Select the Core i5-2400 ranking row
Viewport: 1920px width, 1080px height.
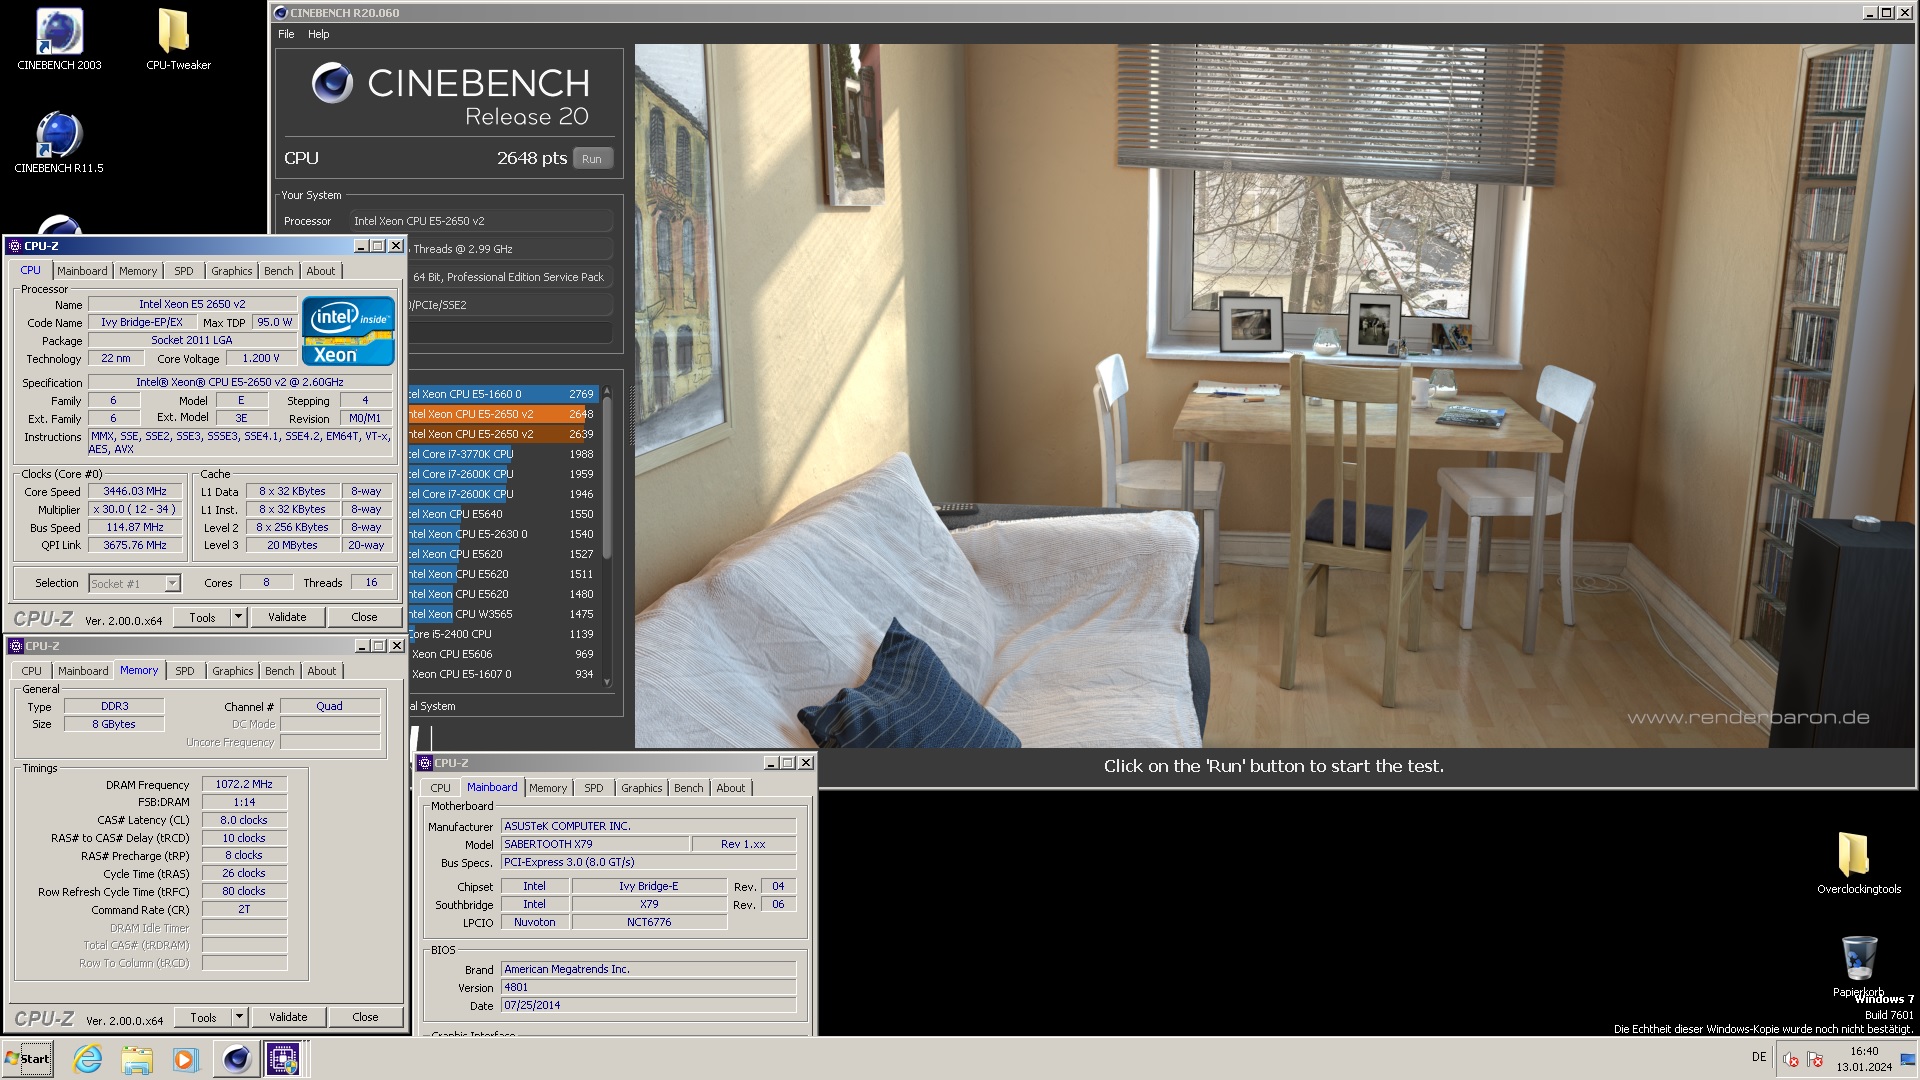pos(502,634)
